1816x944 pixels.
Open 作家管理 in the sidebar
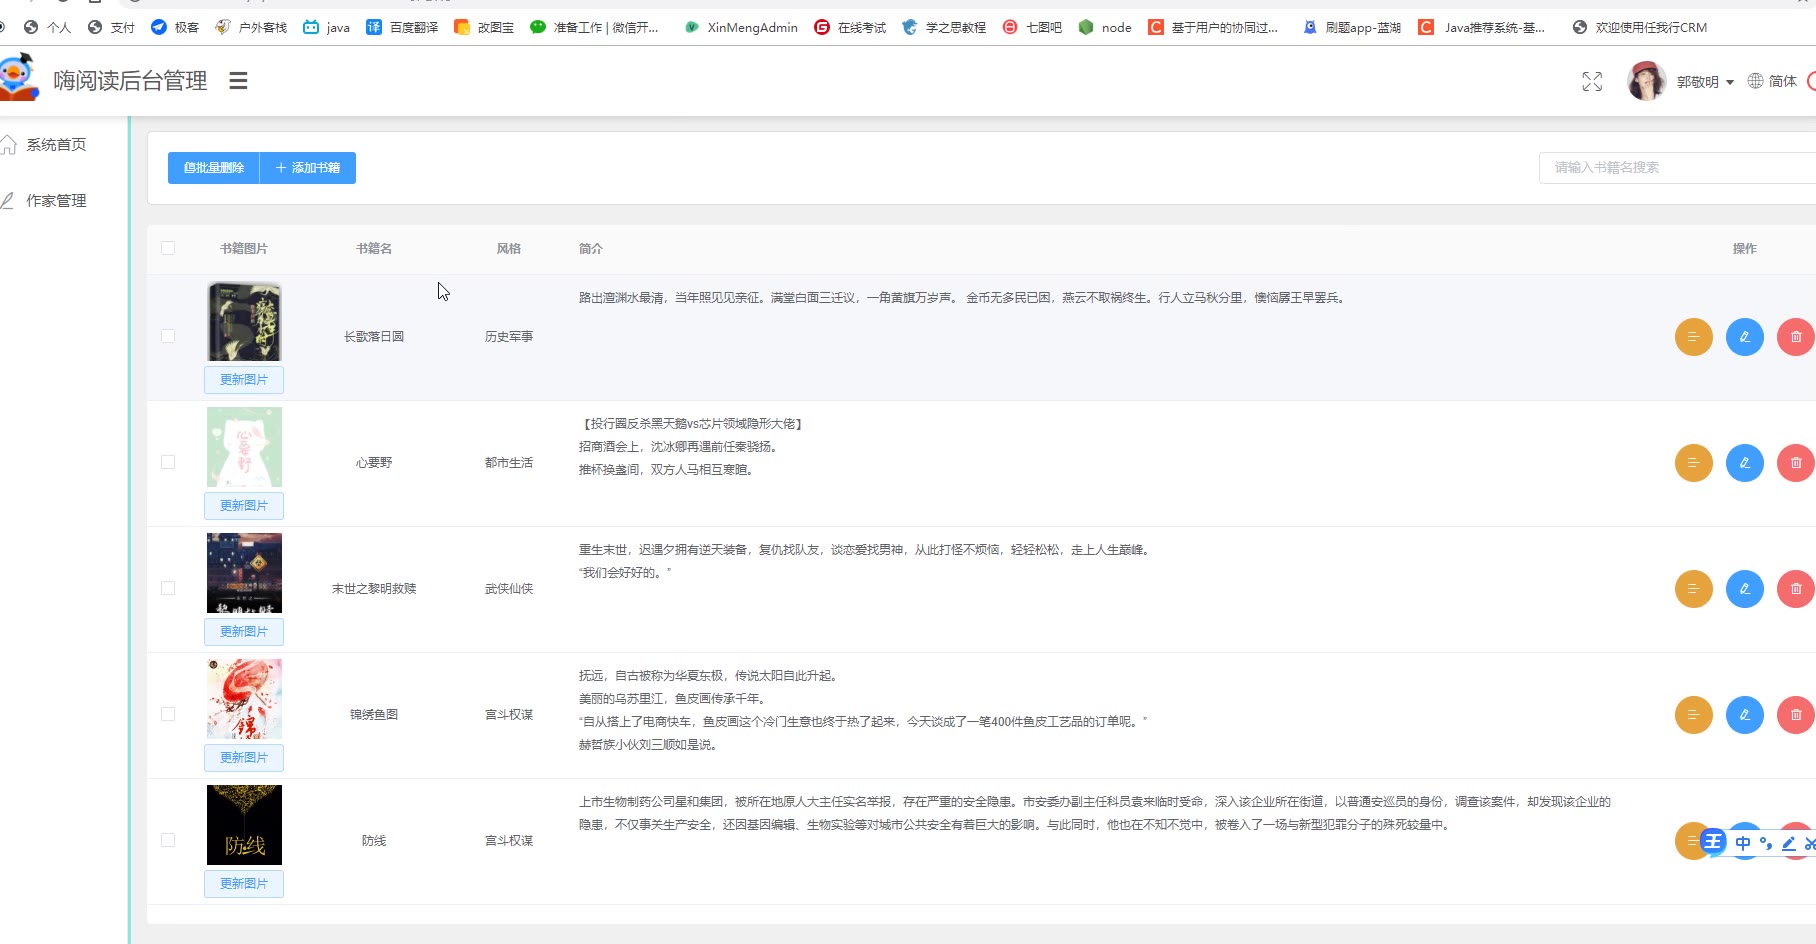click(x=56, y=201)
